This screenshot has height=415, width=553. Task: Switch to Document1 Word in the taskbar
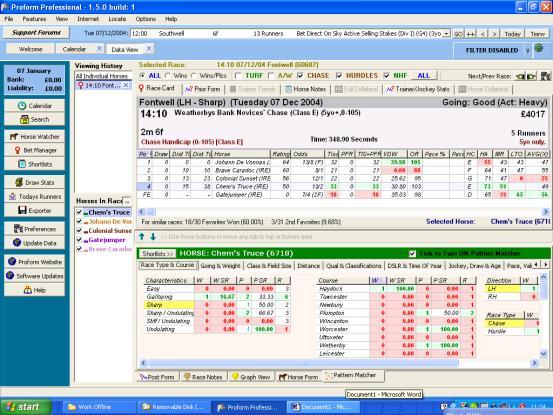tap(323, 407)
